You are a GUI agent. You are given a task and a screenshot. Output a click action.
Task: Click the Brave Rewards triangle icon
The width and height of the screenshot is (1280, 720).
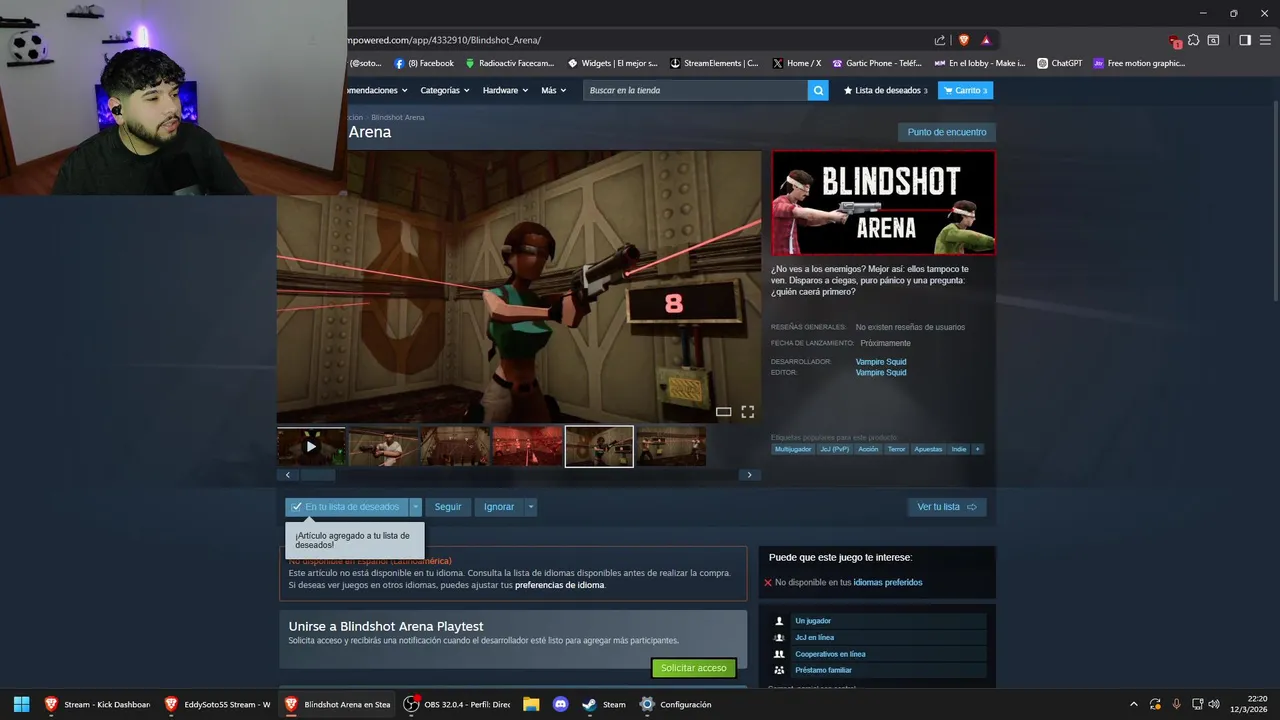986,40
